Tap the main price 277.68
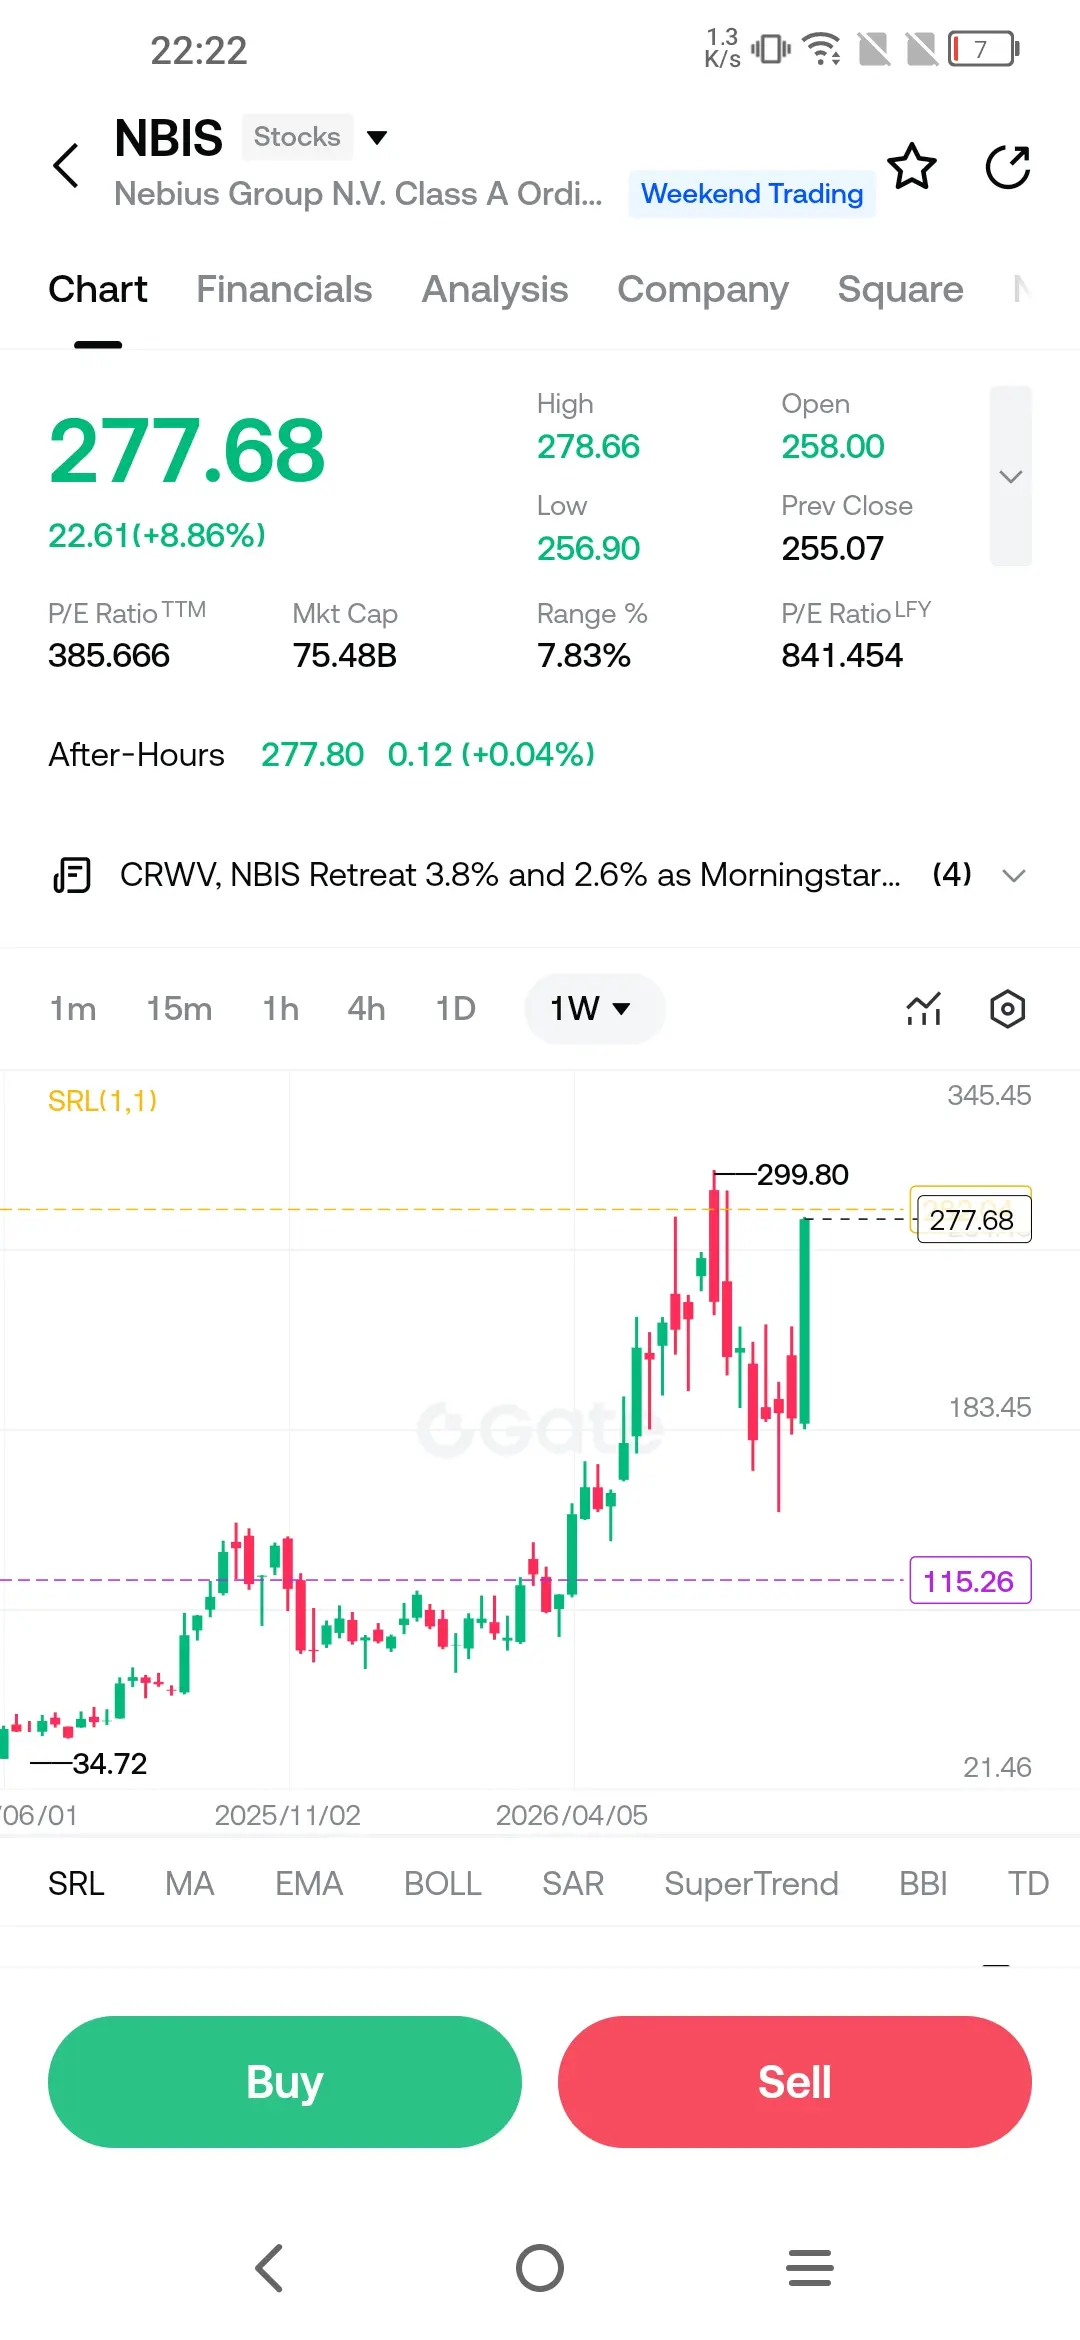The width and height of the screenshot is (1080, 2340). coord(187,451)
